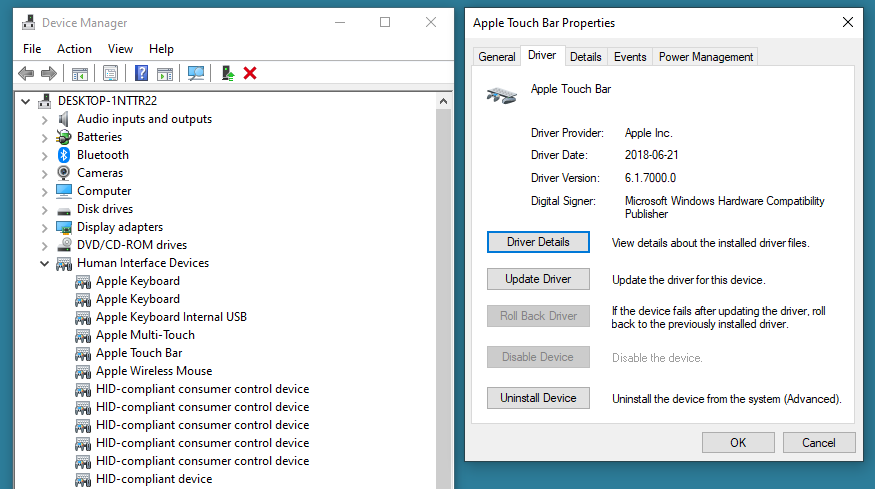Close the Apple Touch Bar Properties dialog
875x489 pixels.
click(x=848, y=22)
